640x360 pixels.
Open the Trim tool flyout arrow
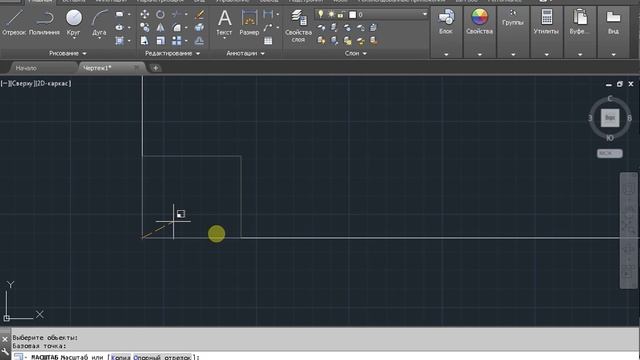tap(187, 15)
